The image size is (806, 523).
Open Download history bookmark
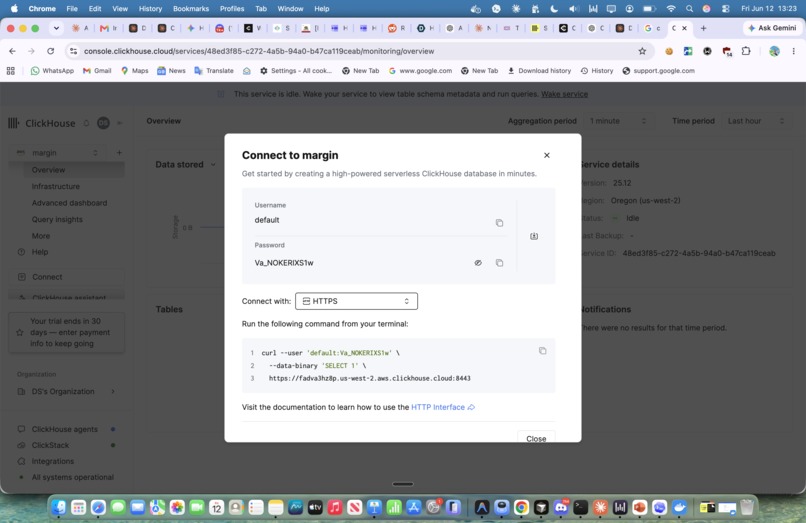[x=539, y=71]
